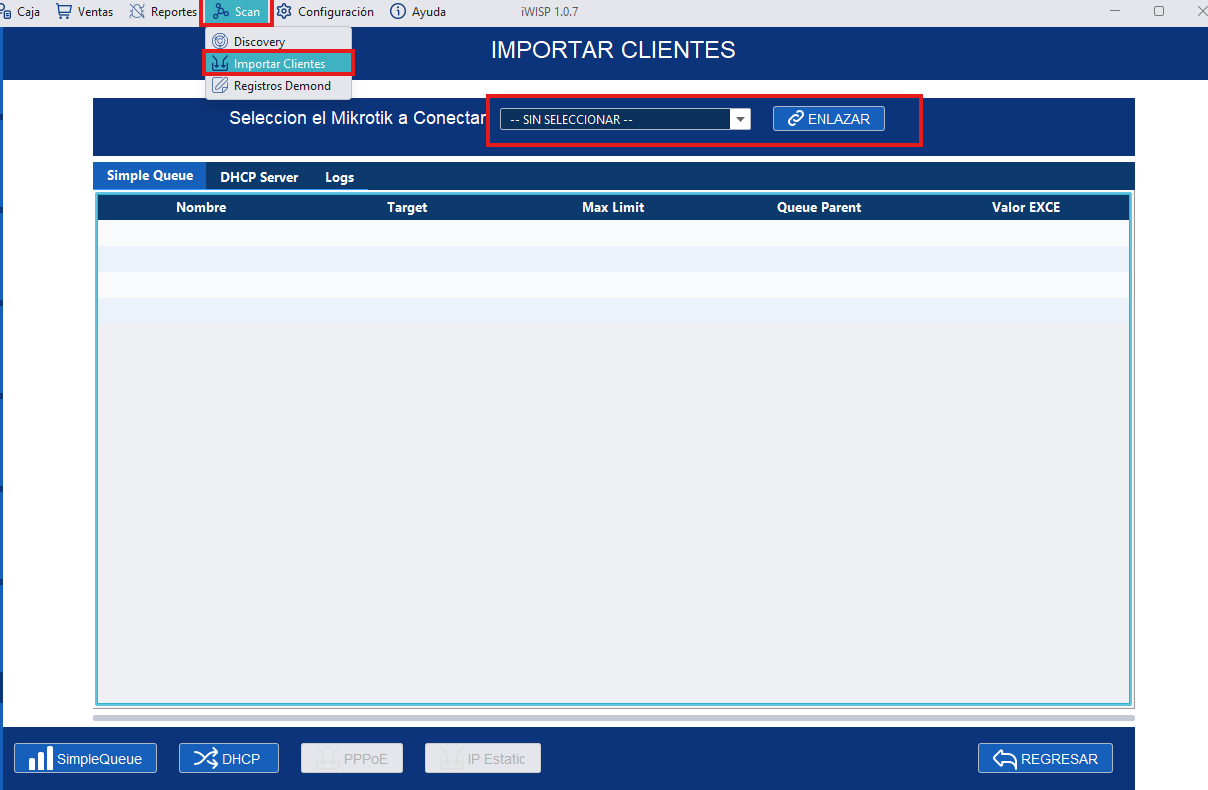The height and width of the screenshot is (790, 1208).
Task: Select Importar Clientes menu item
Action: click(279, 64)
